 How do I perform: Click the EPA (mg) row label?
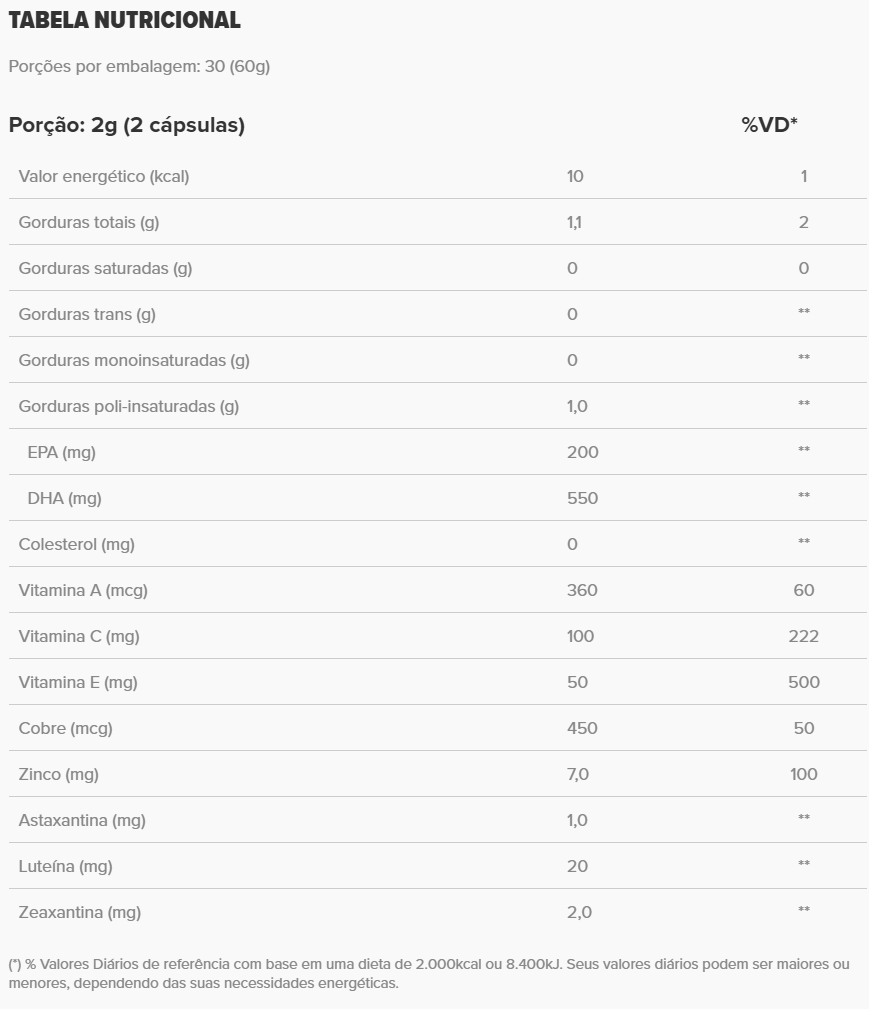(x=62, y=453)
